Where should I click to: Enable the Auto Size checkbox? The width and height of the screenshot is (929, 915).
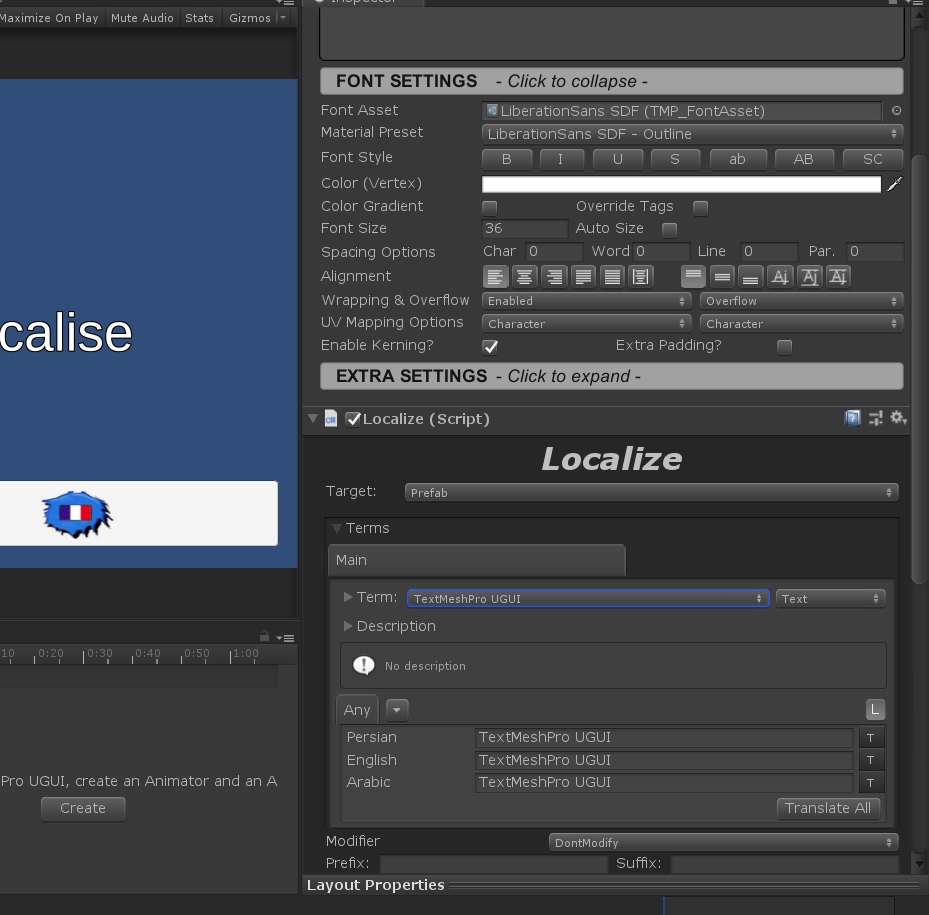pos(670,230)
